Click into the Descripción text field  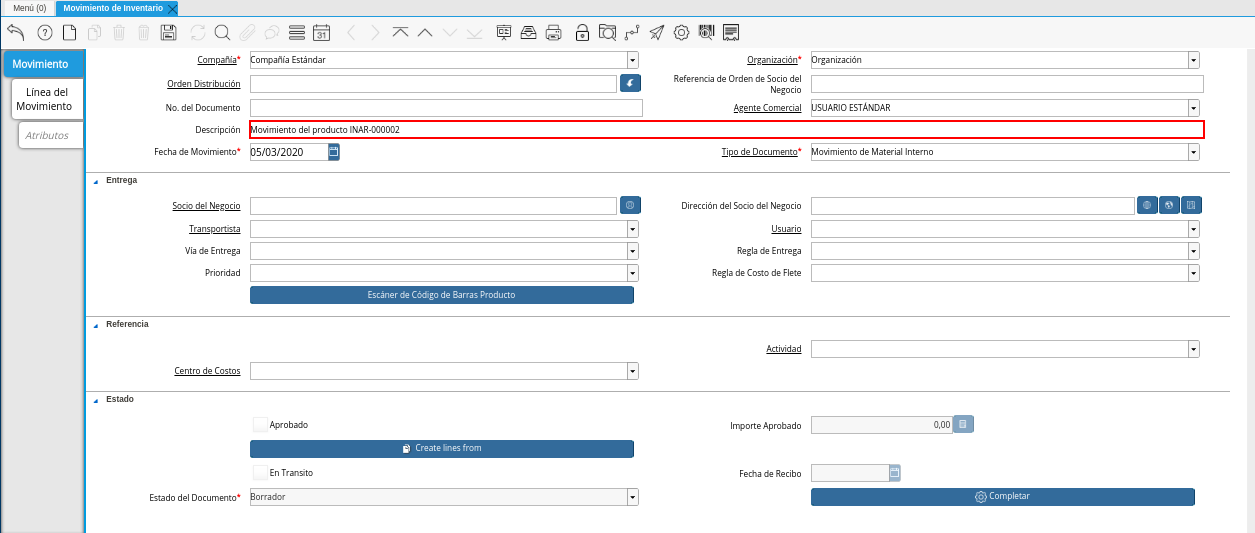click(x=725, y=130)
